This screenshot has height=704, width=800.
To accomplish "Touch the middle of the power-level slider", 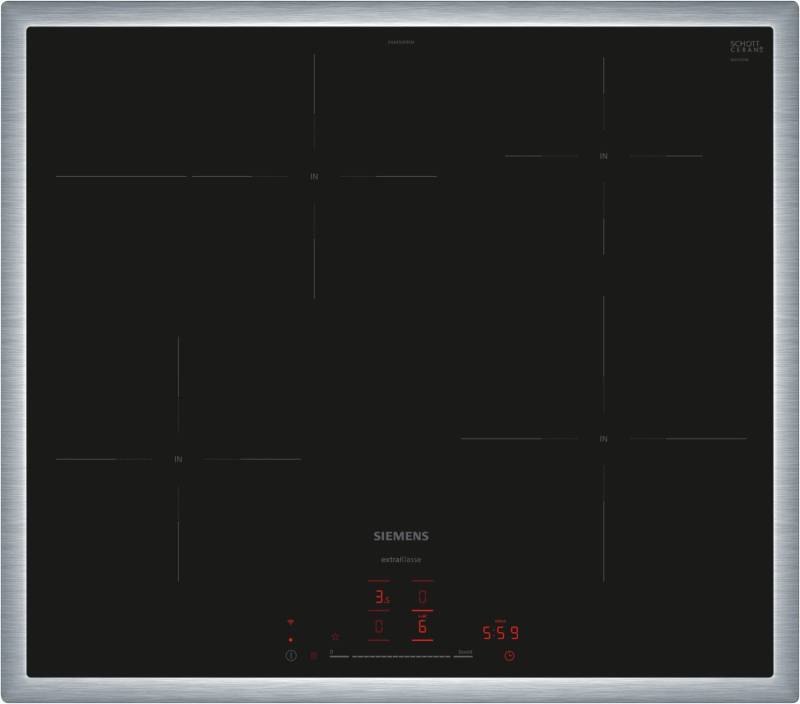I will tap(401, 656).
